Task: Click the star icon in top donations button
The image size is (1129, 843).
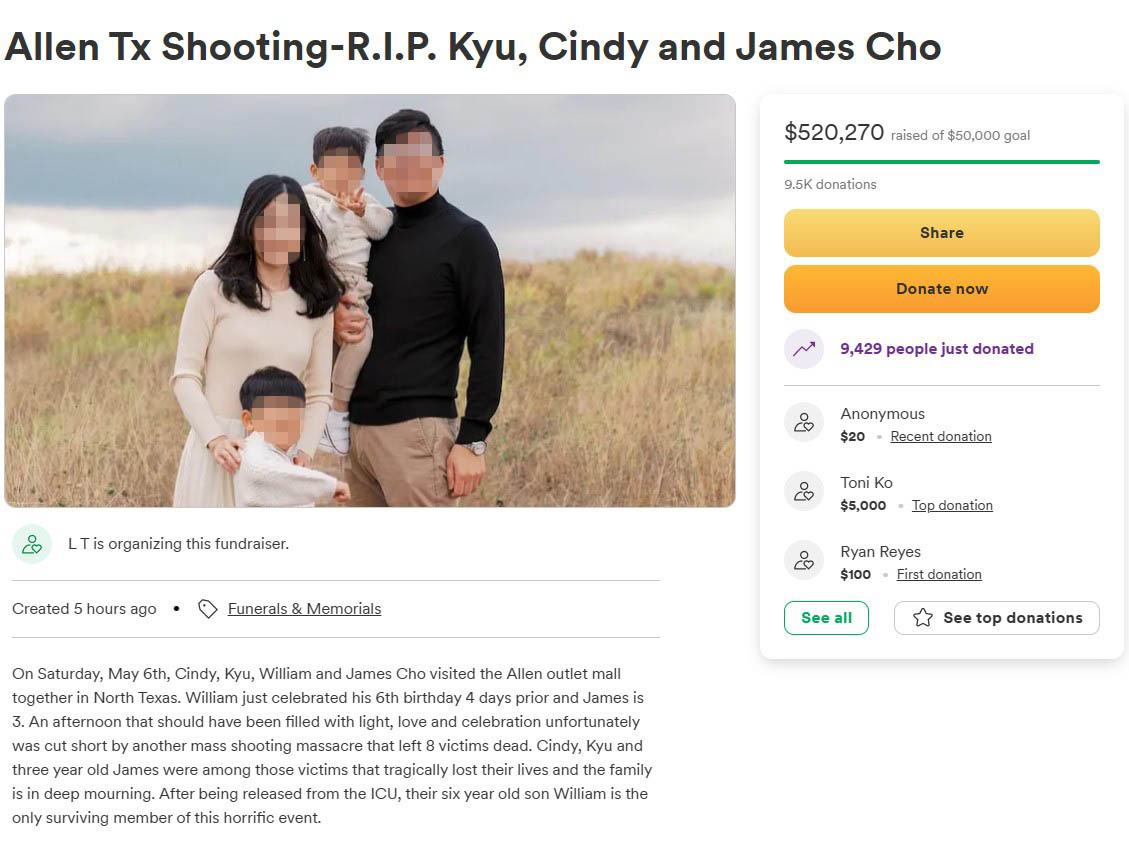Action: coord(923,618)
